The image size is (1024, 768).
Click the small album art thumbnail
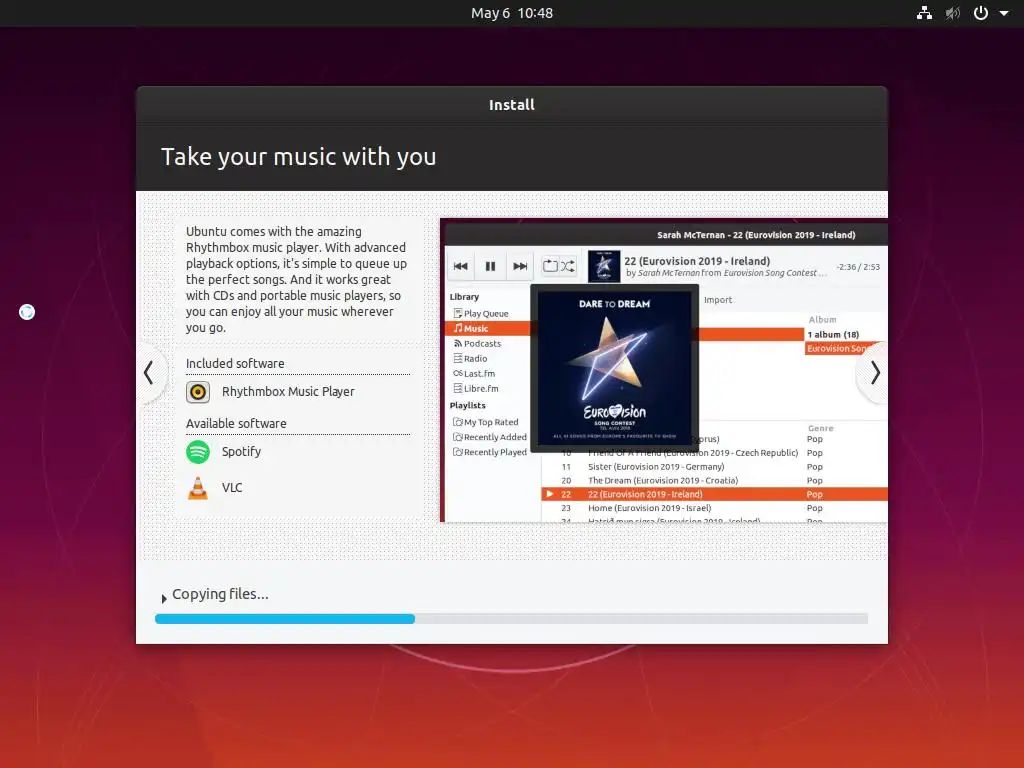(604, 266)
